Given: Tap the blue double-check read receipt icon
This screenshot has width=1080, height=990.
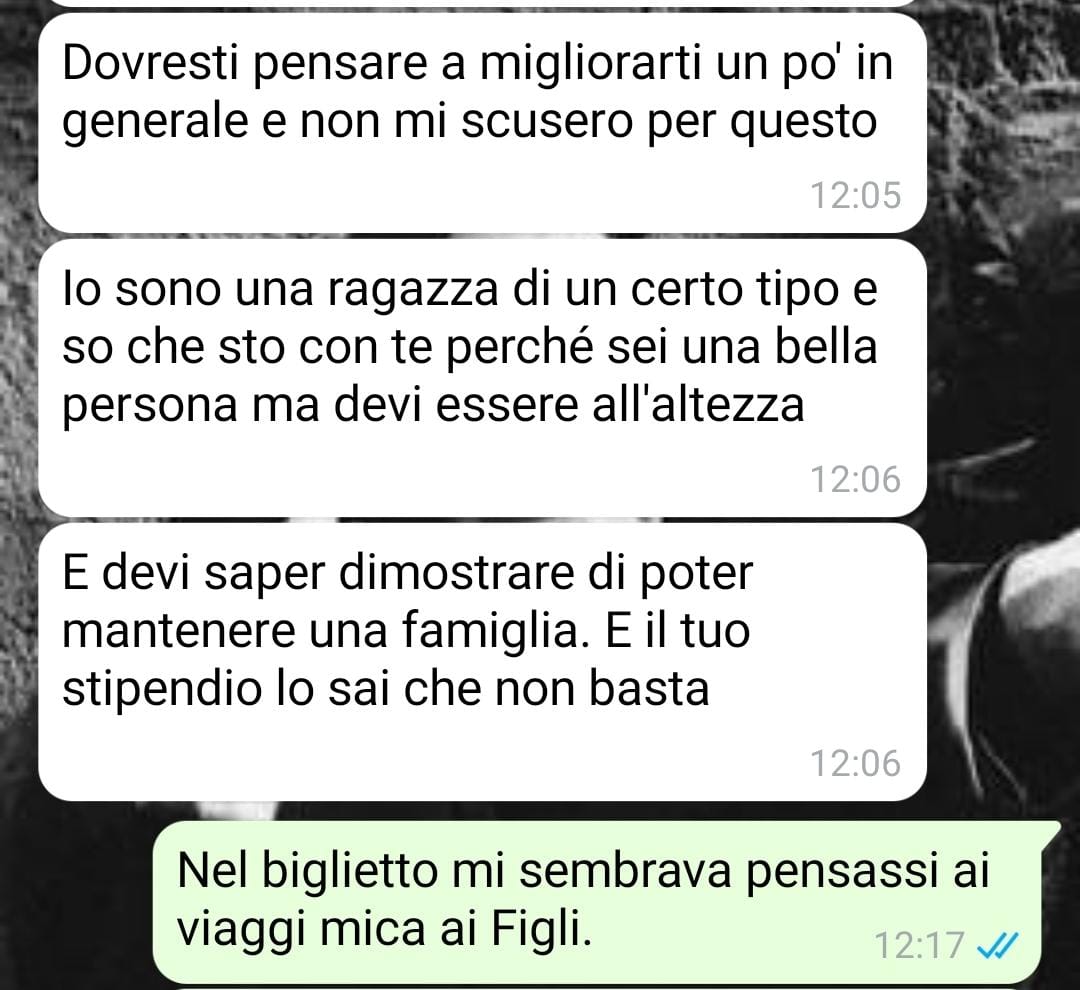Looking at the screenshot, I should tap(997, 945).
